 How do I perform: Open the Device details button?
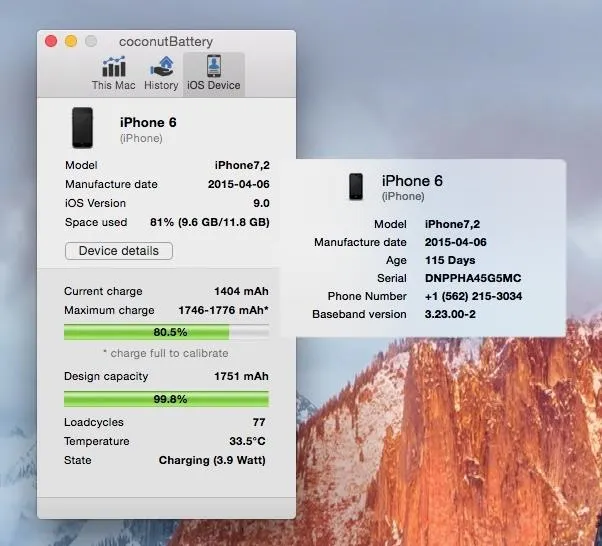[x=119, y=251]
